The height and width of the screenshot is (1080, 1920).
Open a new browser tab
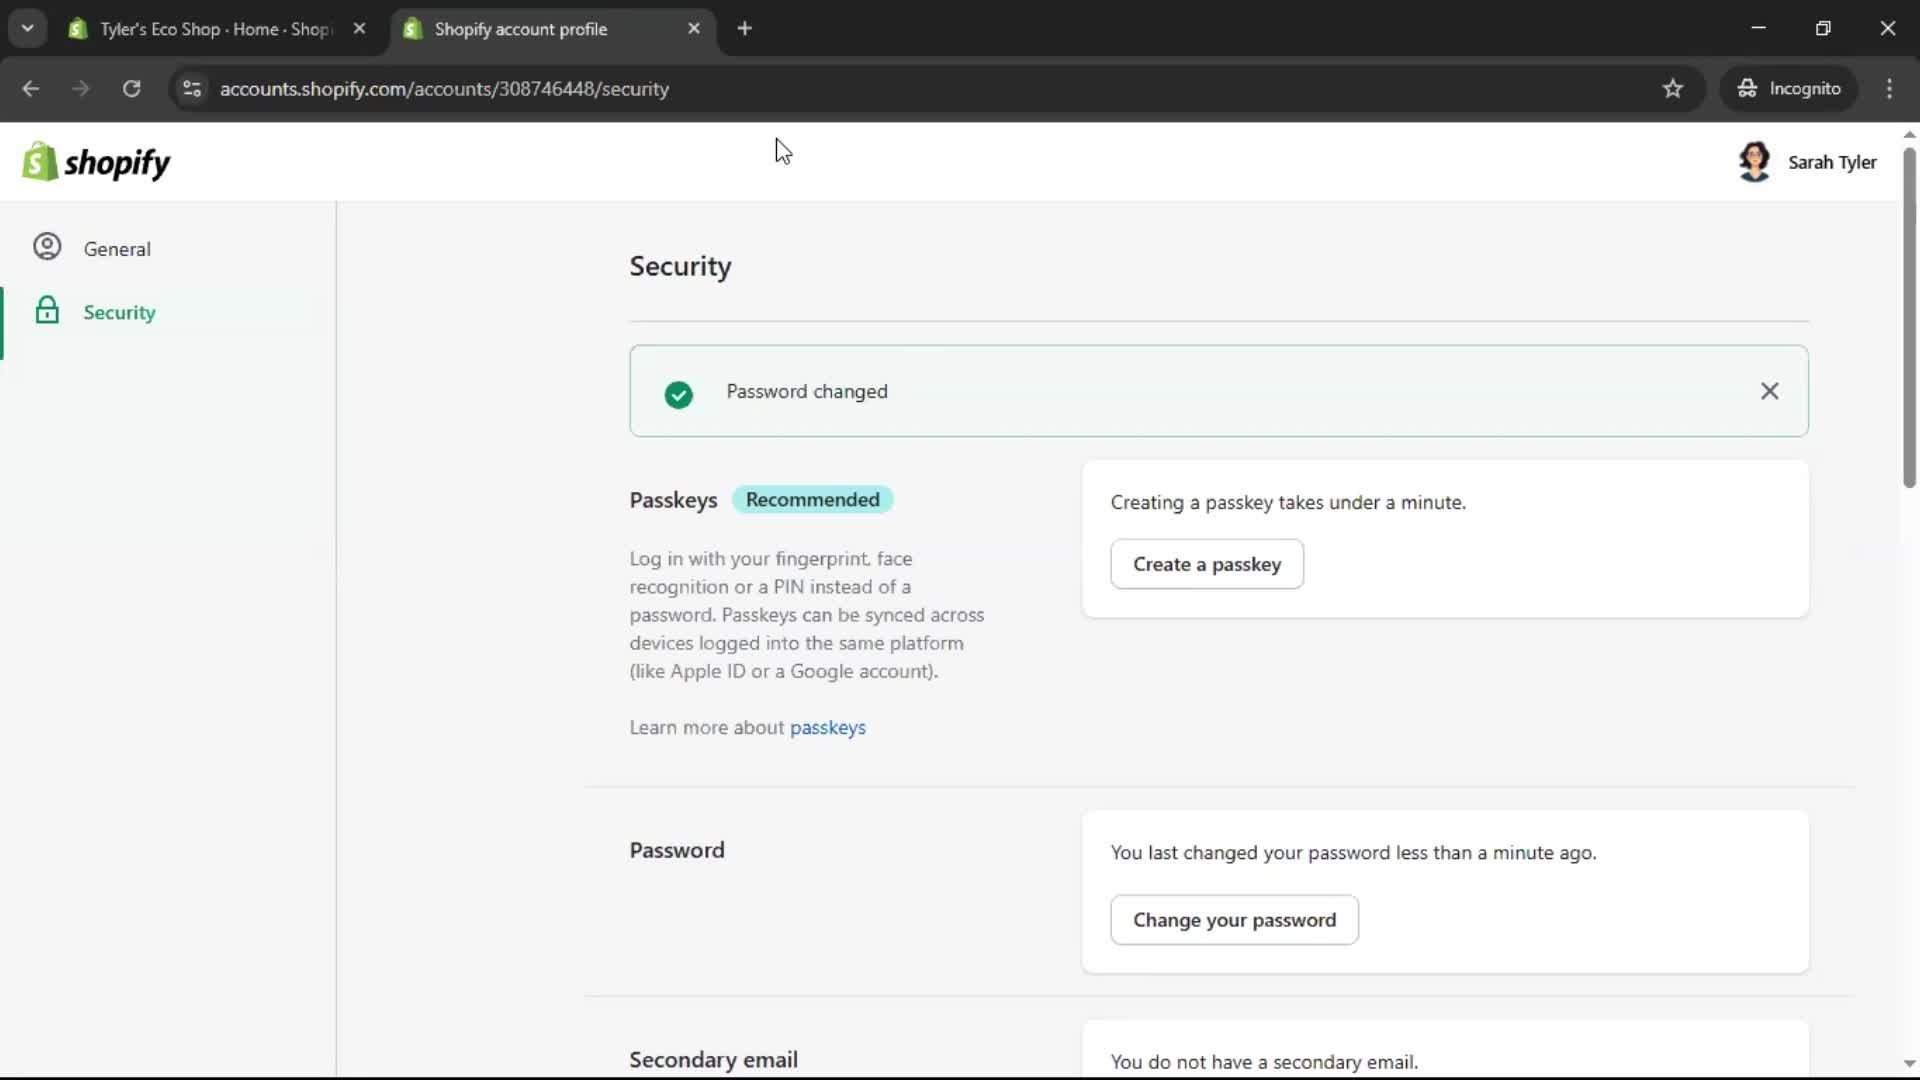tap(745, 28)
